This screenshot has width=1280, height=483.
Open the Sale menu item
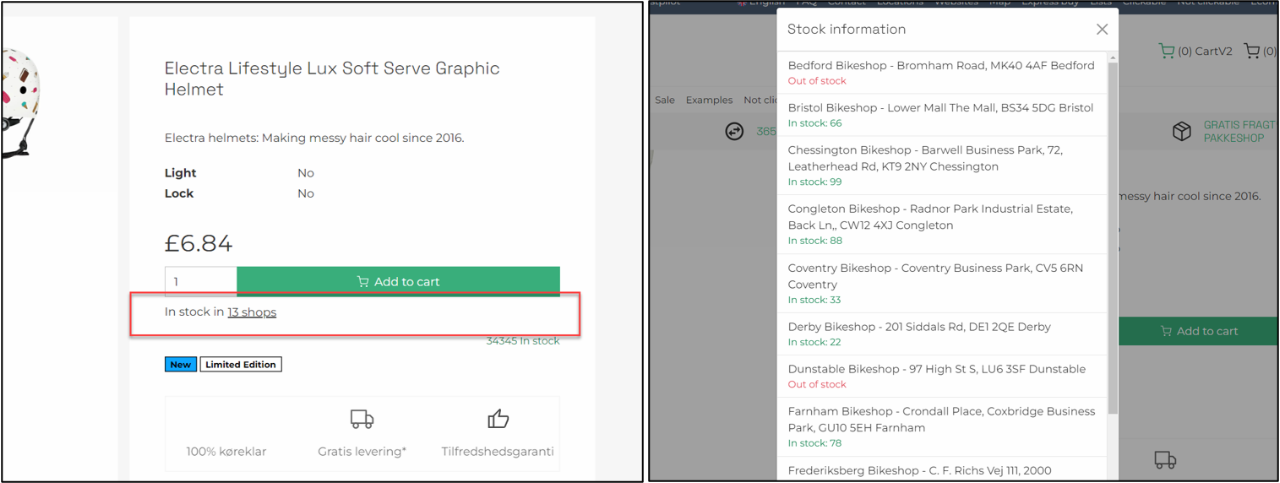click(x=664, y=100)
